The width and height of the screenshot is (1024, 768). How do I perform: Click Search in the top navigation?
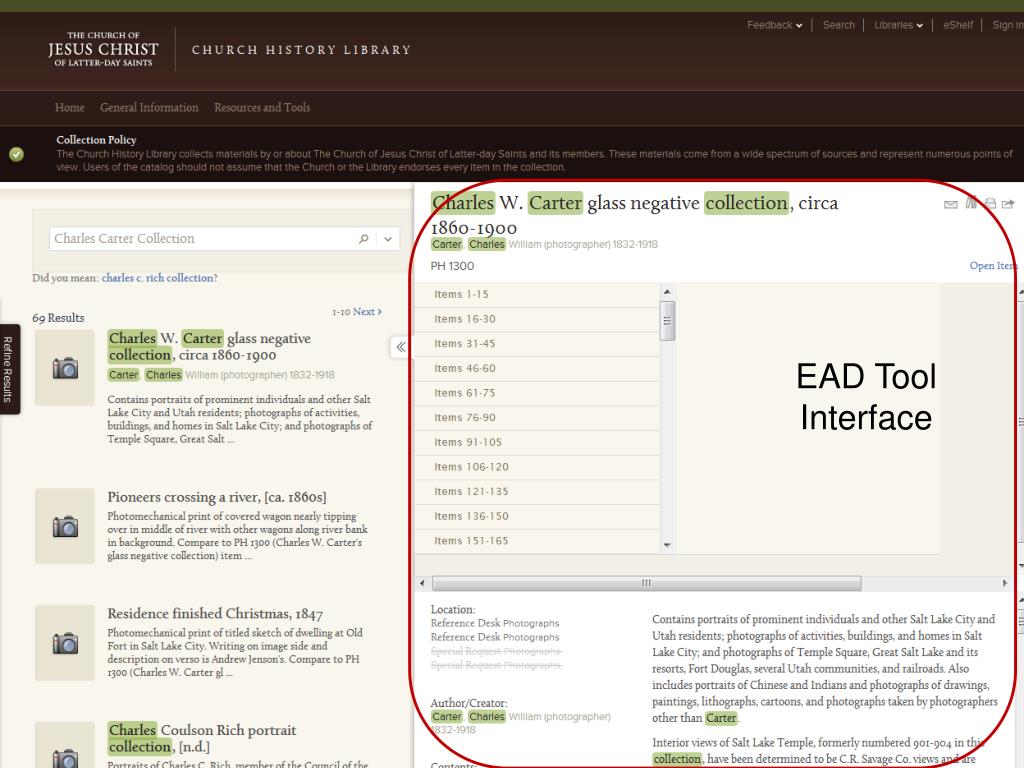pos(839,25)
